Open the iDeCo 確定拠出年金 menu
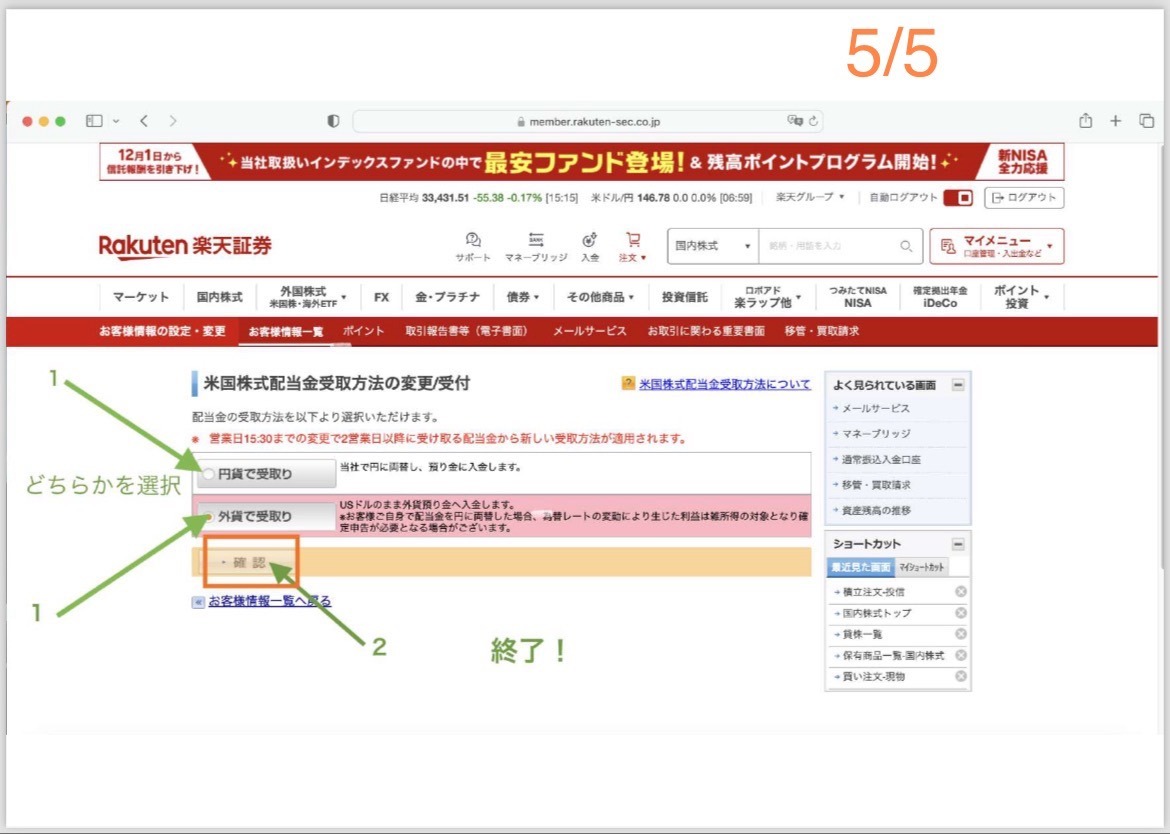 (x=939, y=297)
